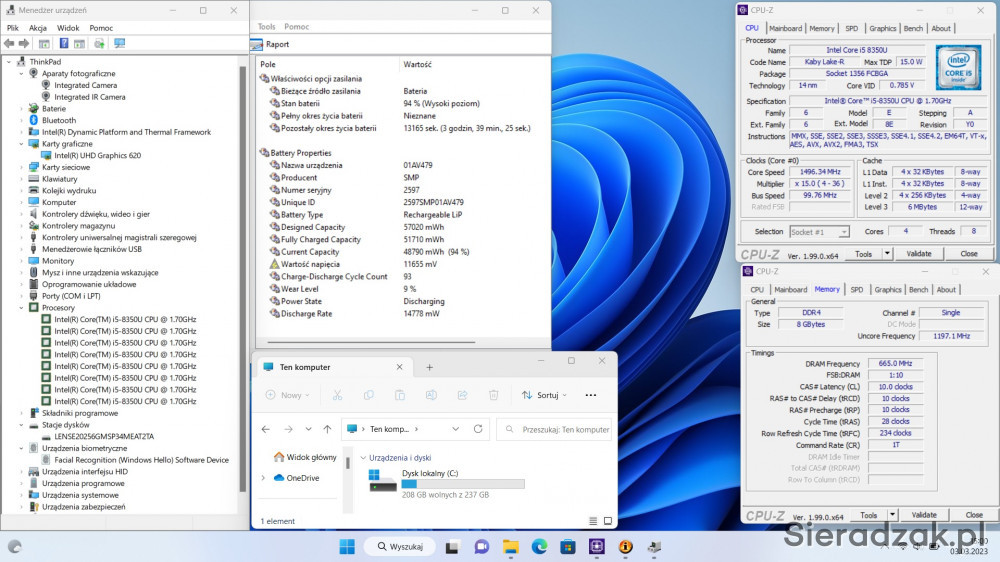Open Widok główny in Explorer sidebar
Viewport: 1000px width, 562px height.
click(x=305, y=457)
